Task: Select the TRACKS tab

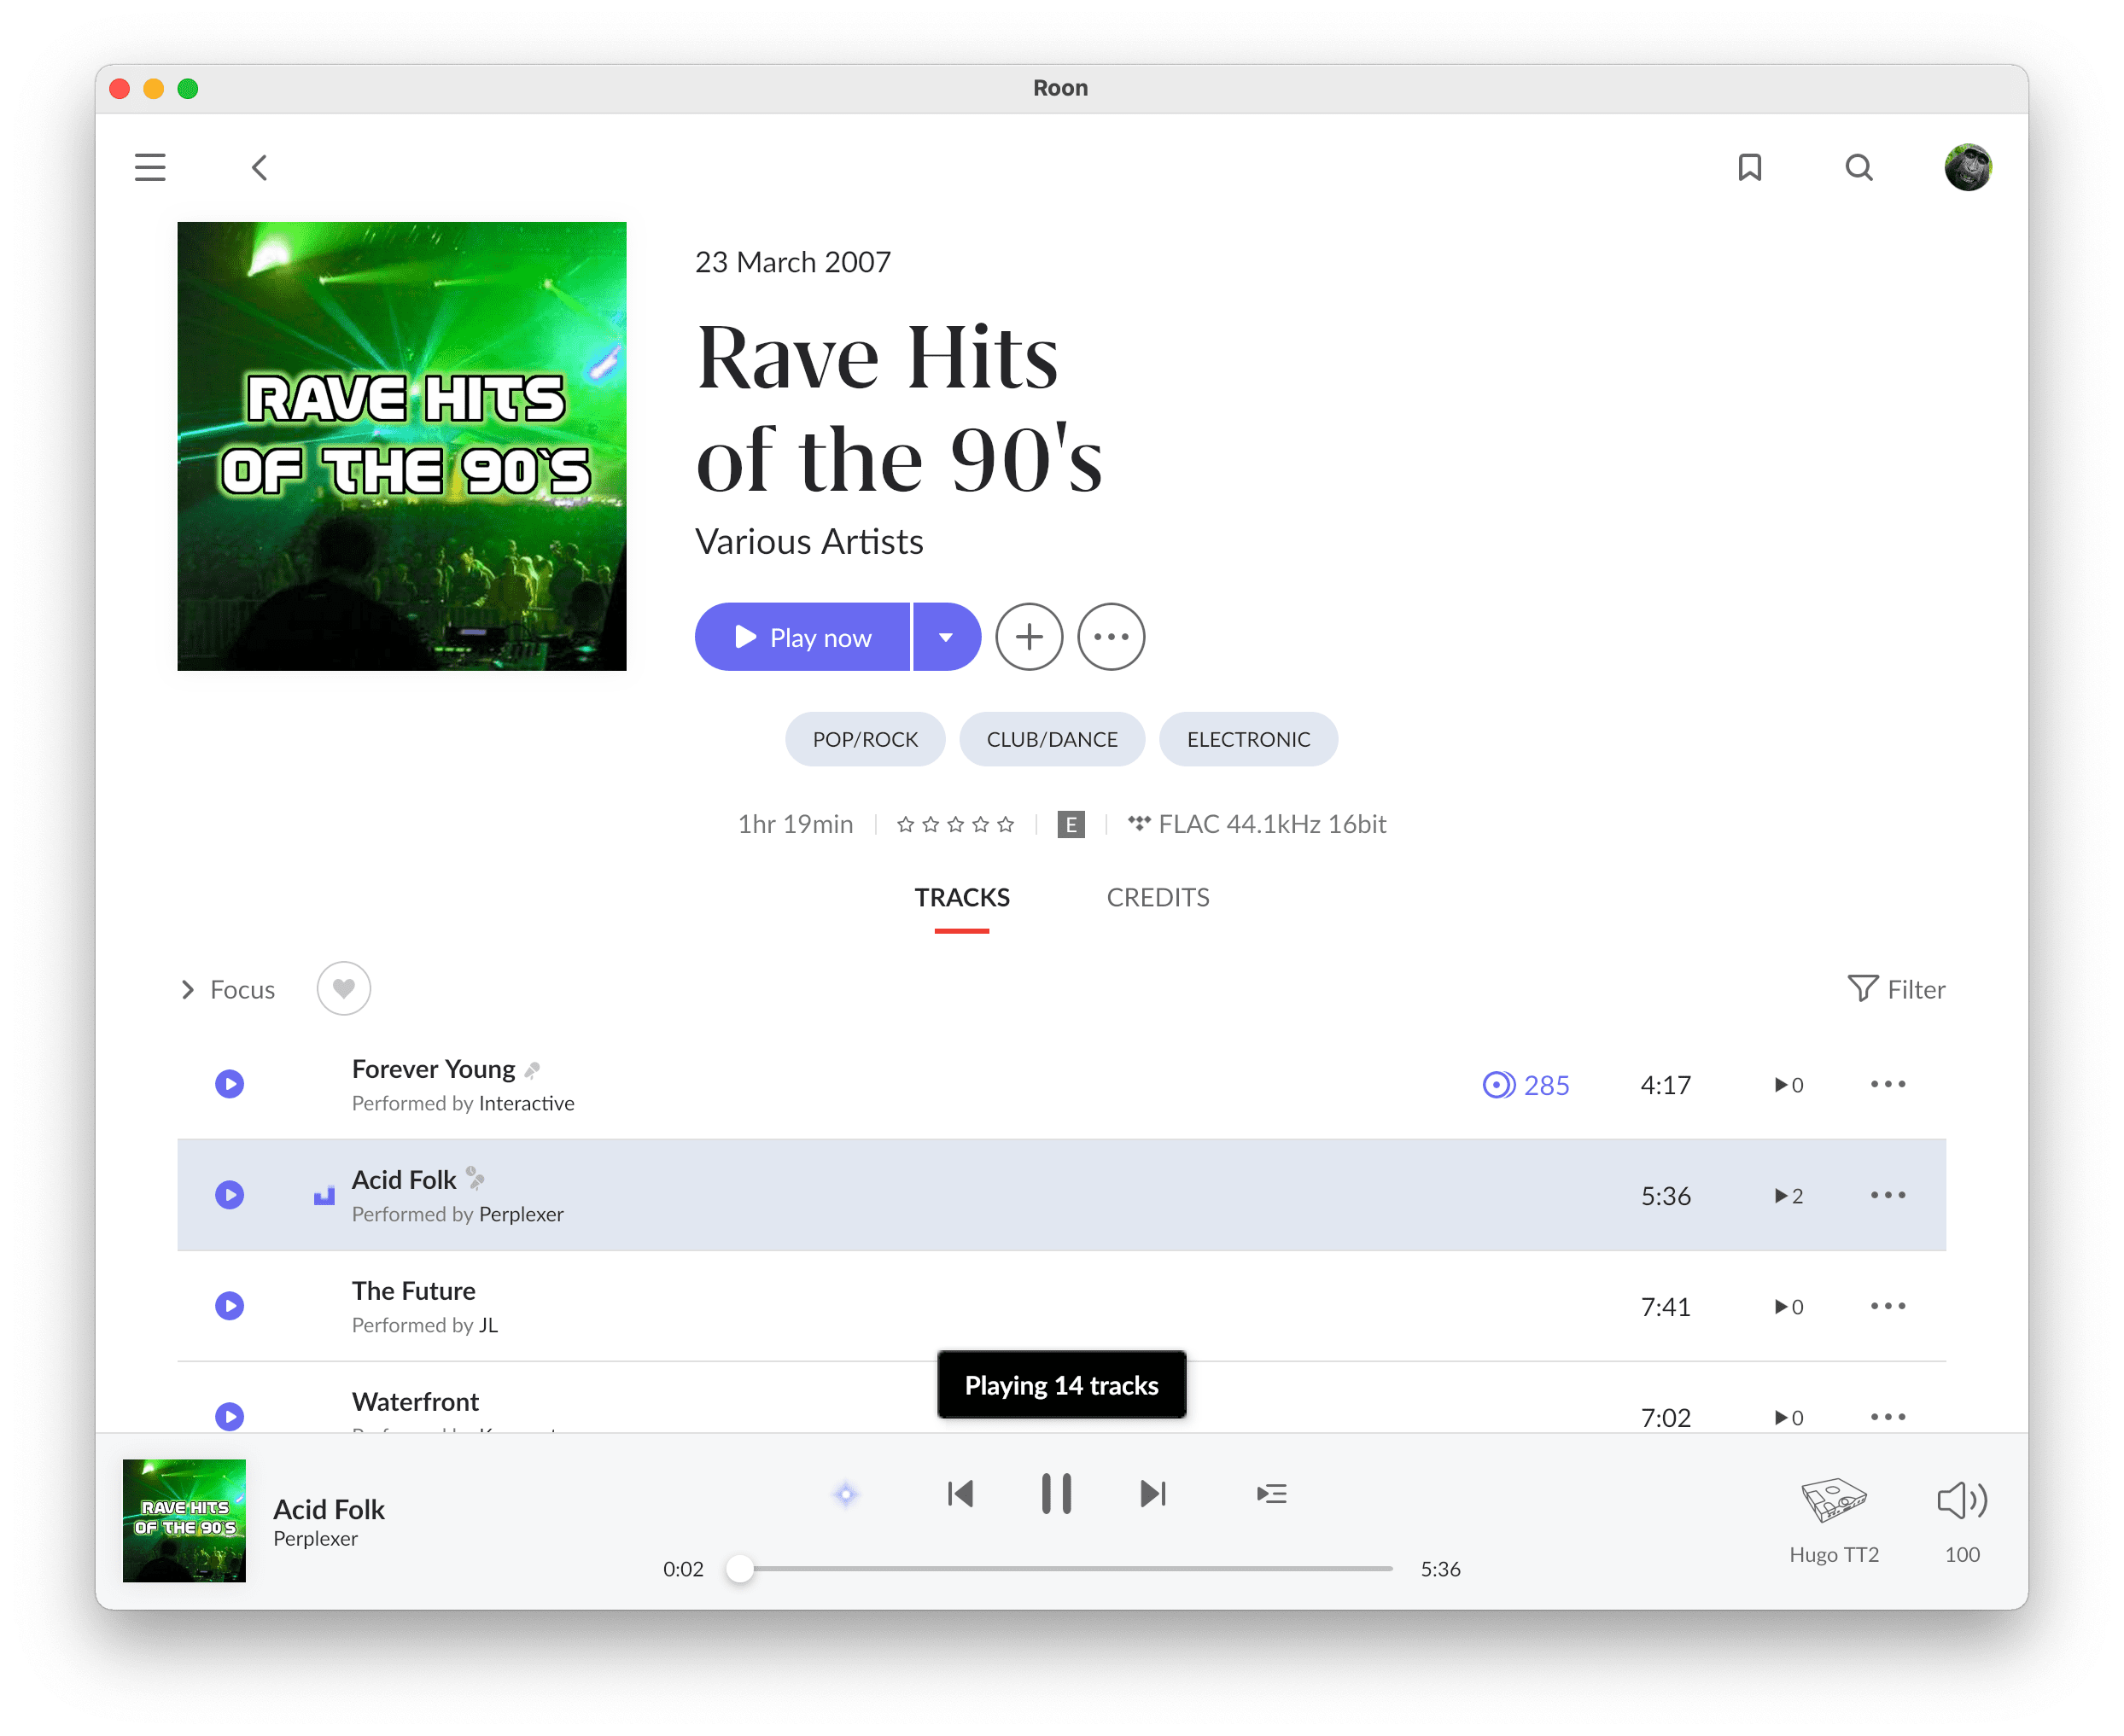Action: (x=961, y=897)
